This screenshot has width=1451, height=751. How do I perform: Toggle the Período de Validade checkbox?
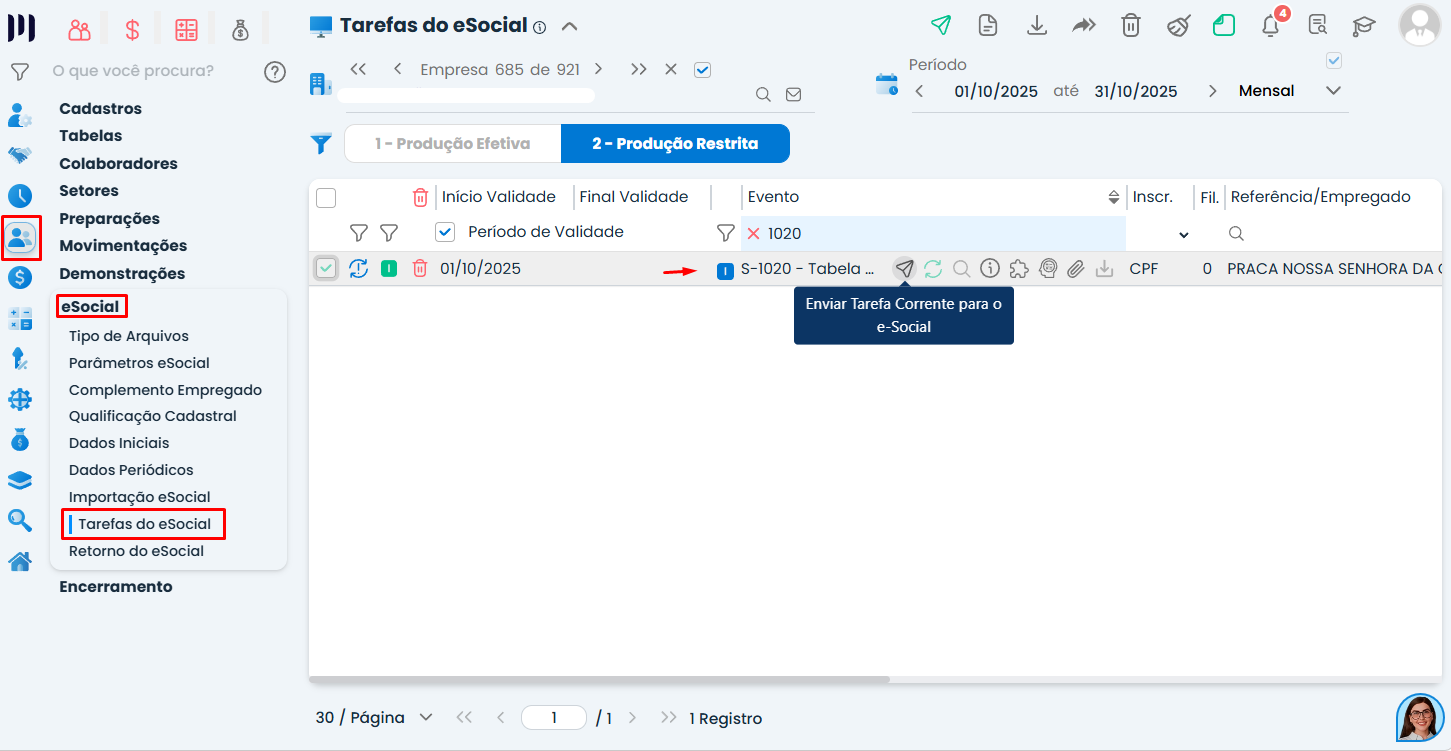445,232
